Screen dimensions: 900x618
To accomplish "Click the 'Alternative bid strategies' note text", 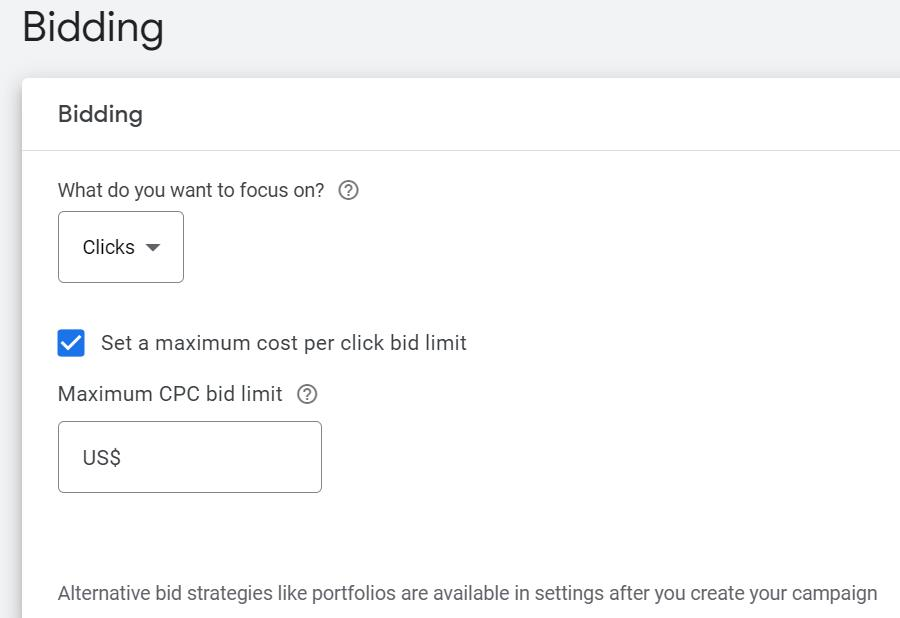I will (467, 593).
